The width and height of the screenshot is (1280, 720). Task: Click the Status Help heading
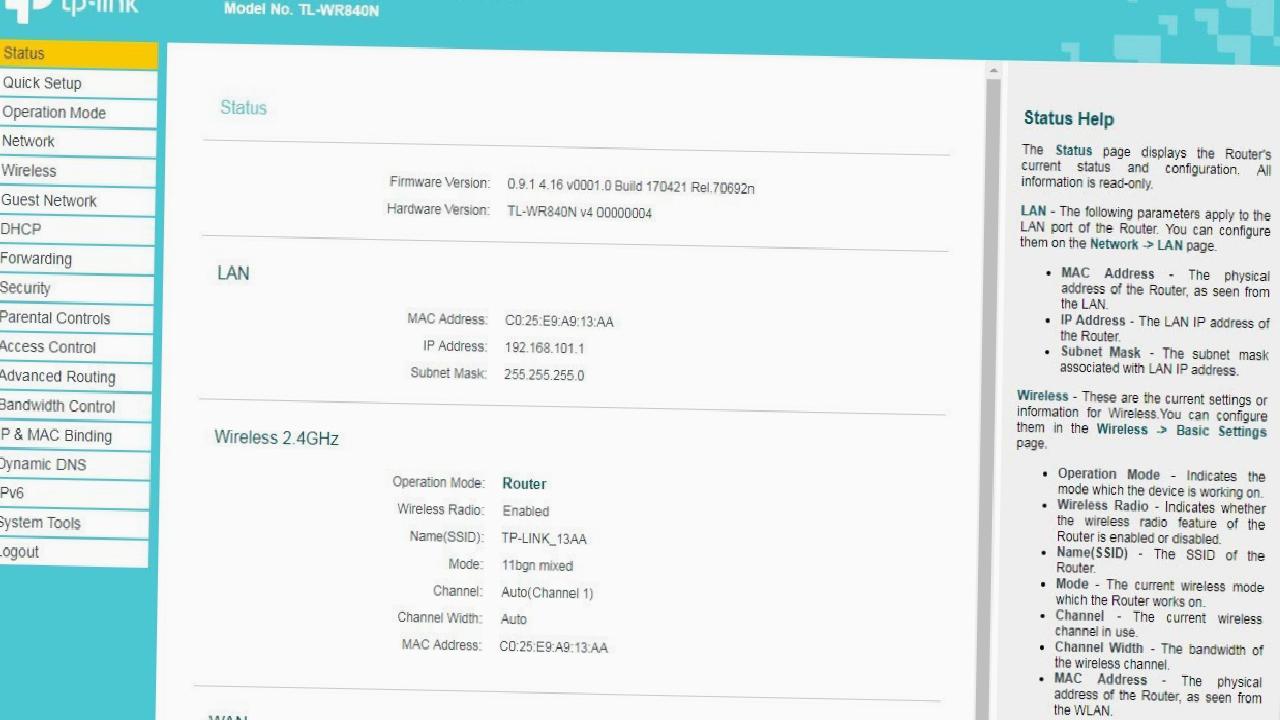coord(1069,119)
